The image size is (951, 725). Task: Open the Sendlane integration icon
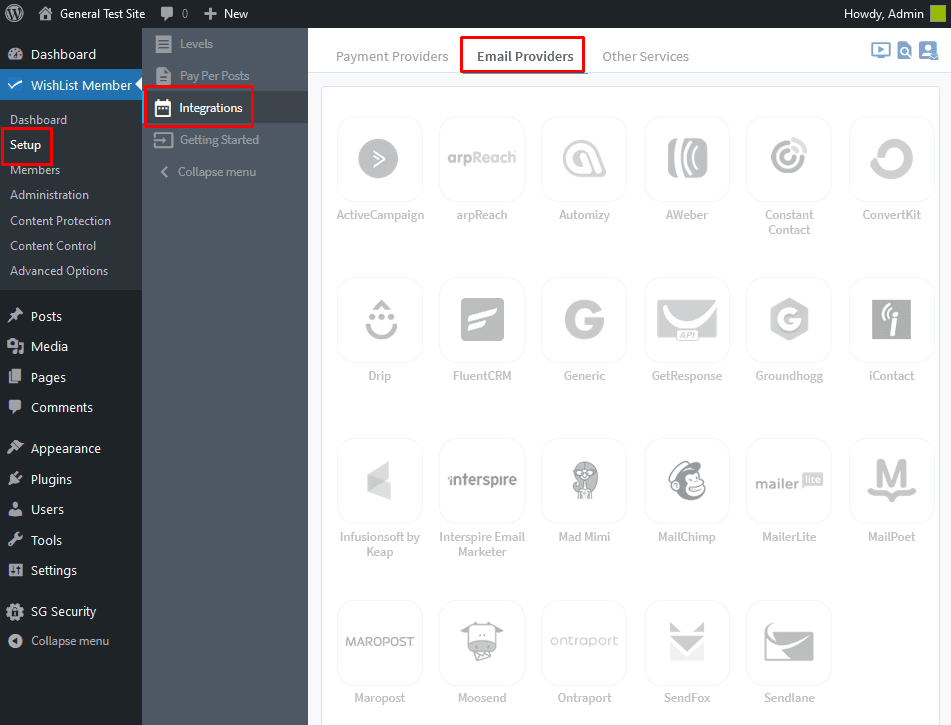(x=789, y=642)
